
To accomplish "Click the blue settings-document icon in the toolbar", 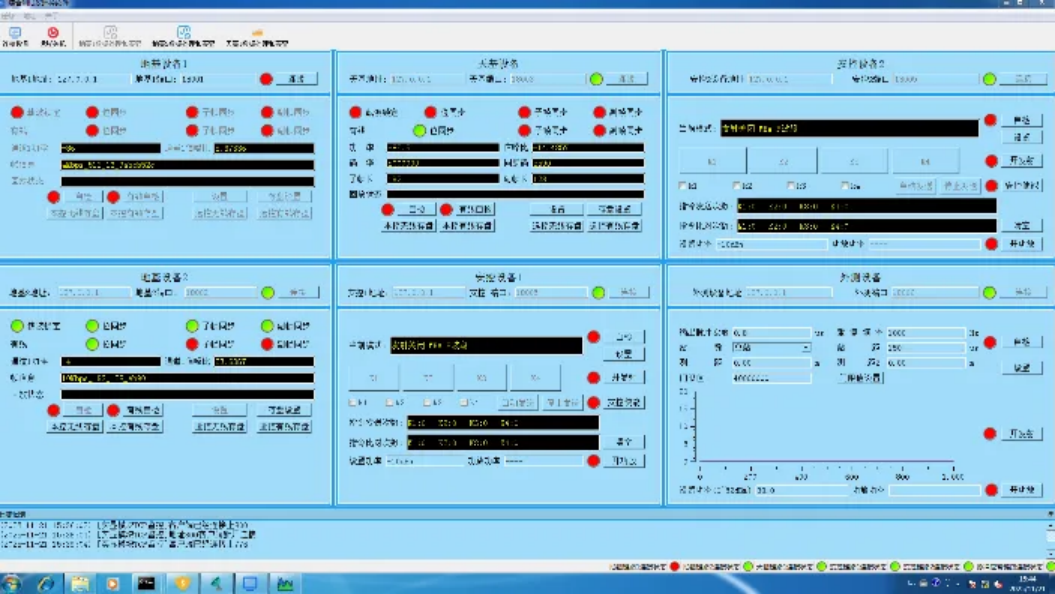I will coord(184,33).
